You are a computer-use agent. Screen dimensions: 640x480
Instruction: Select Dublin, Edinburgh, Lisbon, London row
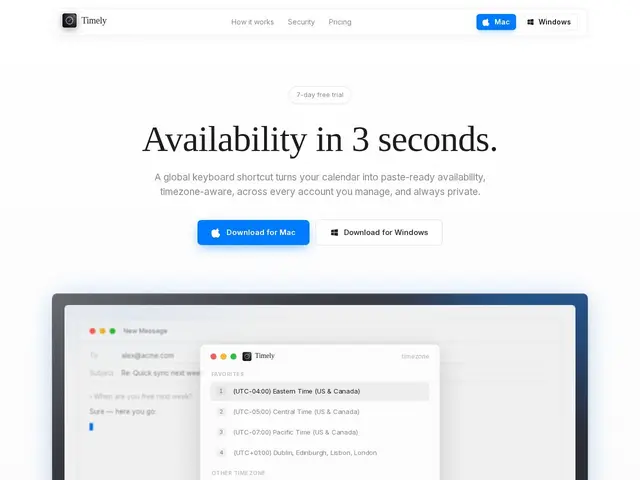point(320,453)
